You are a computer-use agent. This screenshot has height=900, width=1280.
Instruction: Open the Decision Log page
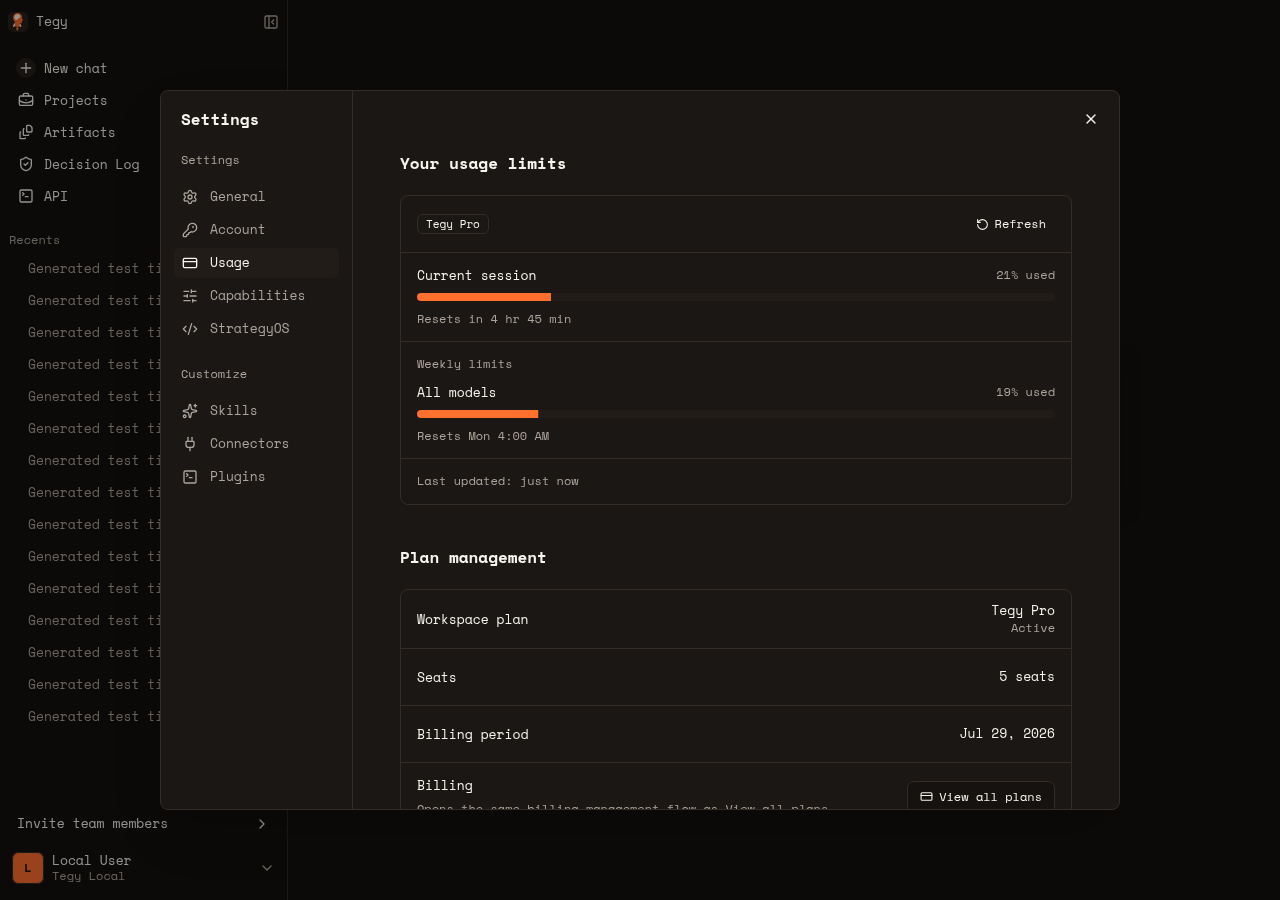[91, 164]
